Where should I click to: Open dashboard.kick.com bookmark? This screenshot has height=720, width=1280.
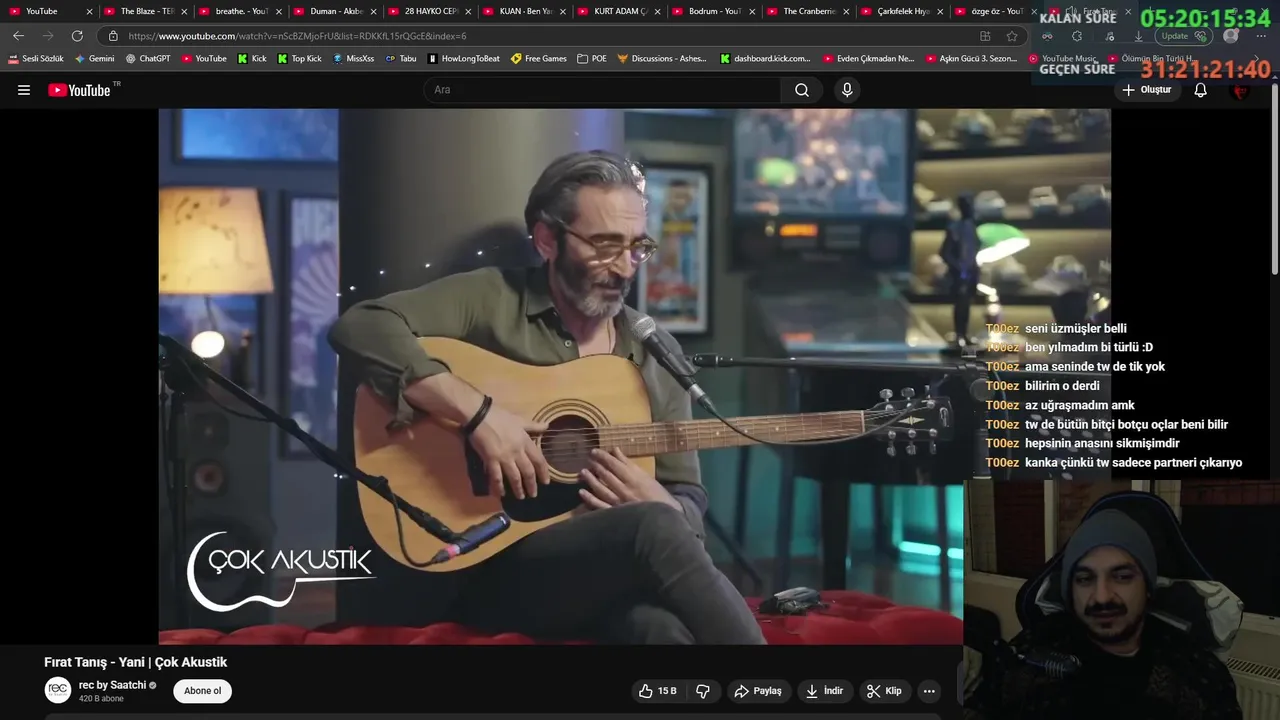tap(765, 59)
